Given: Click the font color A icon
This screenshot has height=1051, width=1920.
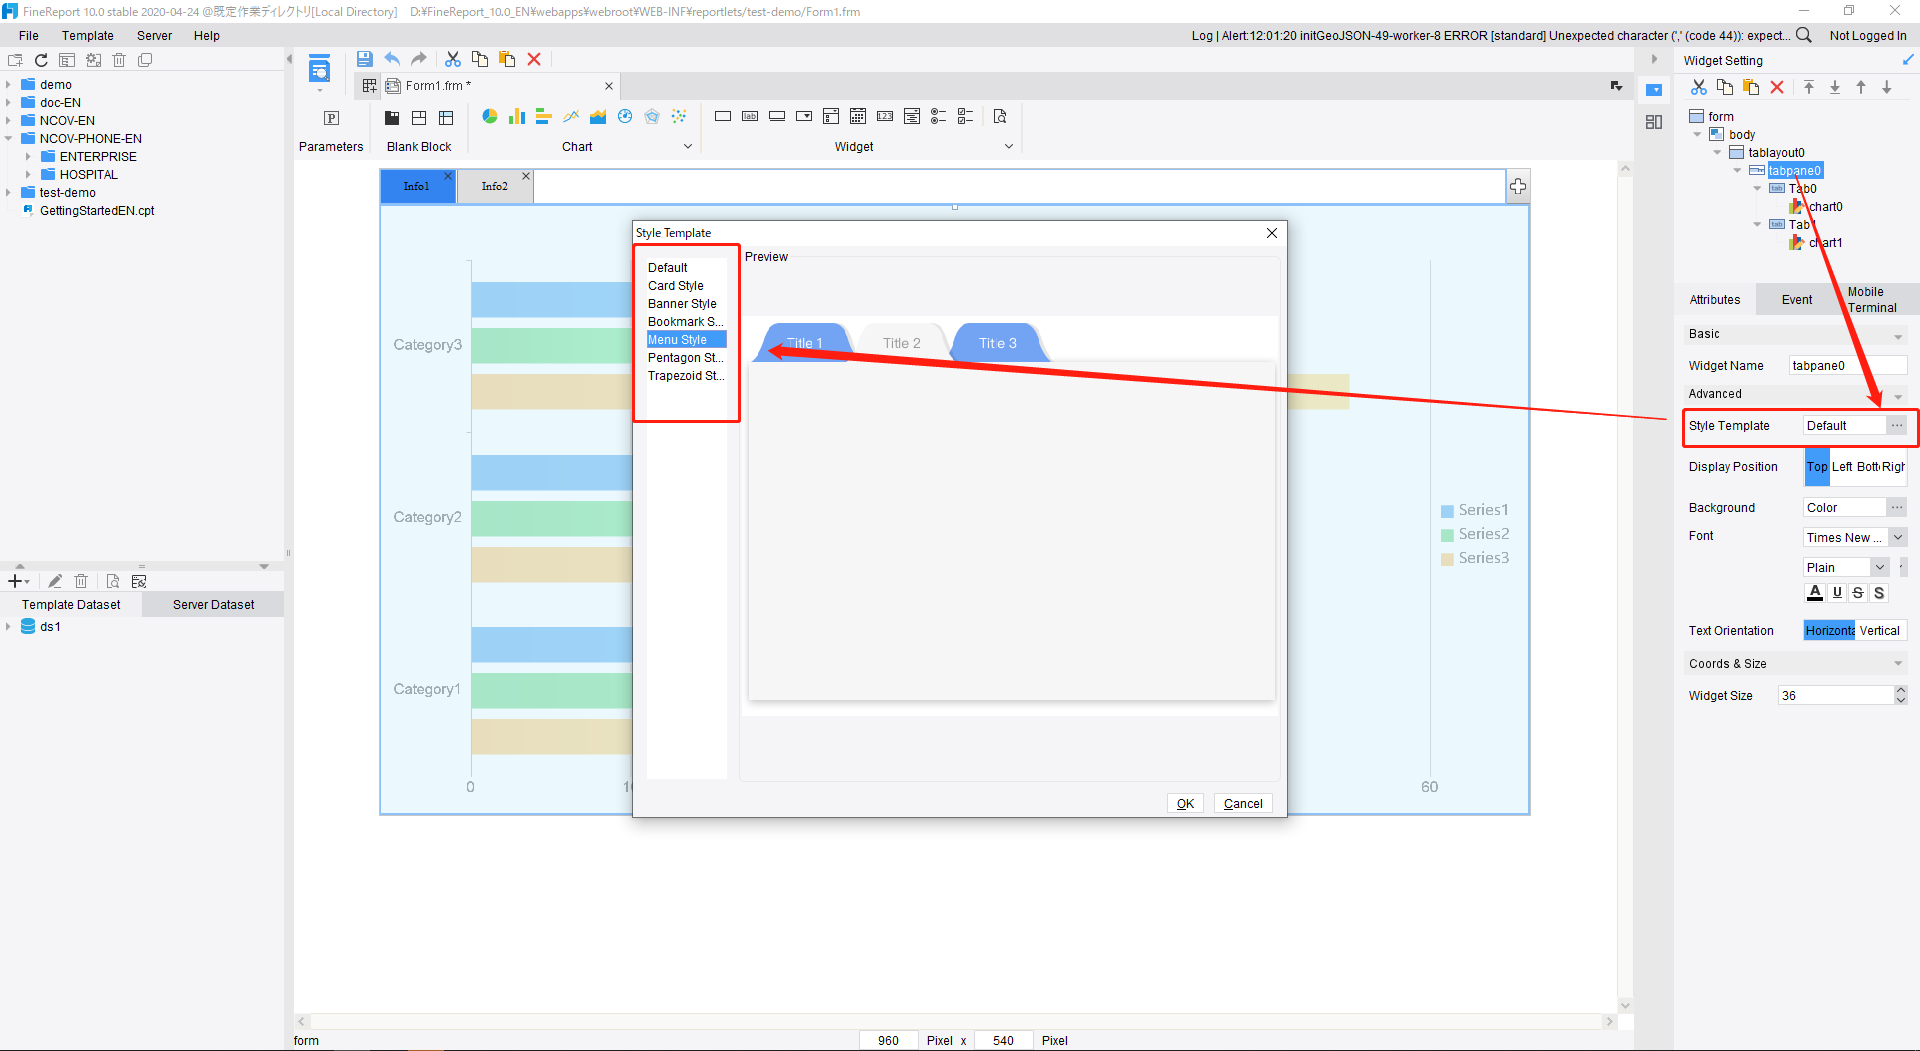Looking at the screenshot, I should pyautogui.click(x=1815, y=592).
